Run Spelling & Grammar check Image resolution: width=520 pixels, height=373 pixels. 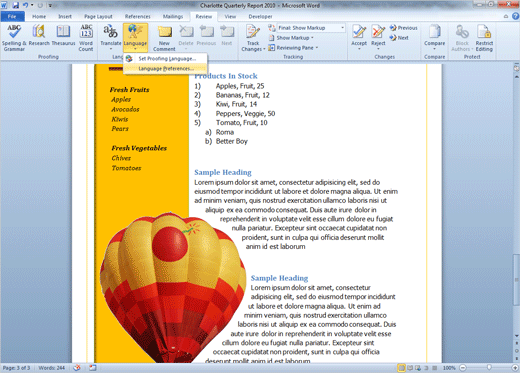point(14,38)
